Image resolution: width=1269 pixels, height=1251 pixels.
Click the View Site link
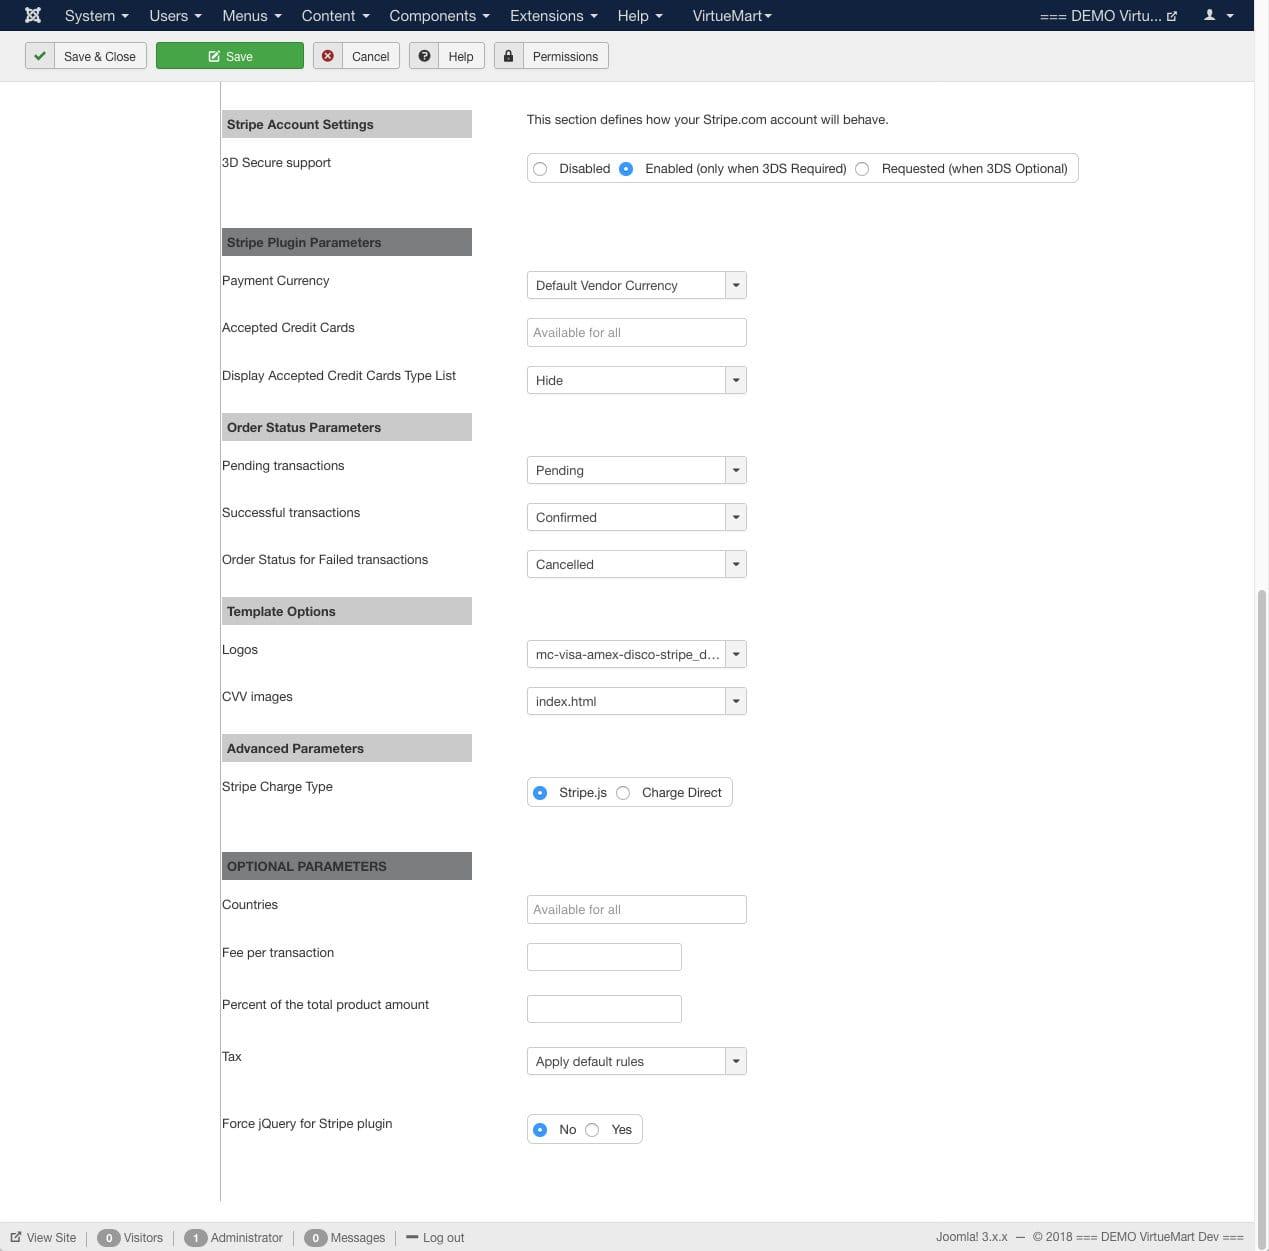43,1238
